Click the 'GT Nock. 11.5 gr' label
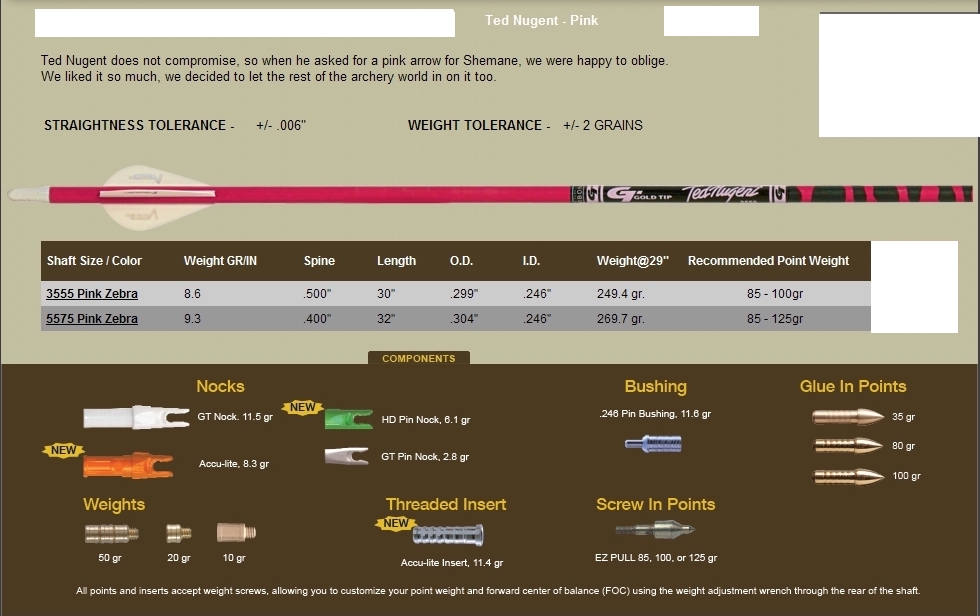 (235, 417)
